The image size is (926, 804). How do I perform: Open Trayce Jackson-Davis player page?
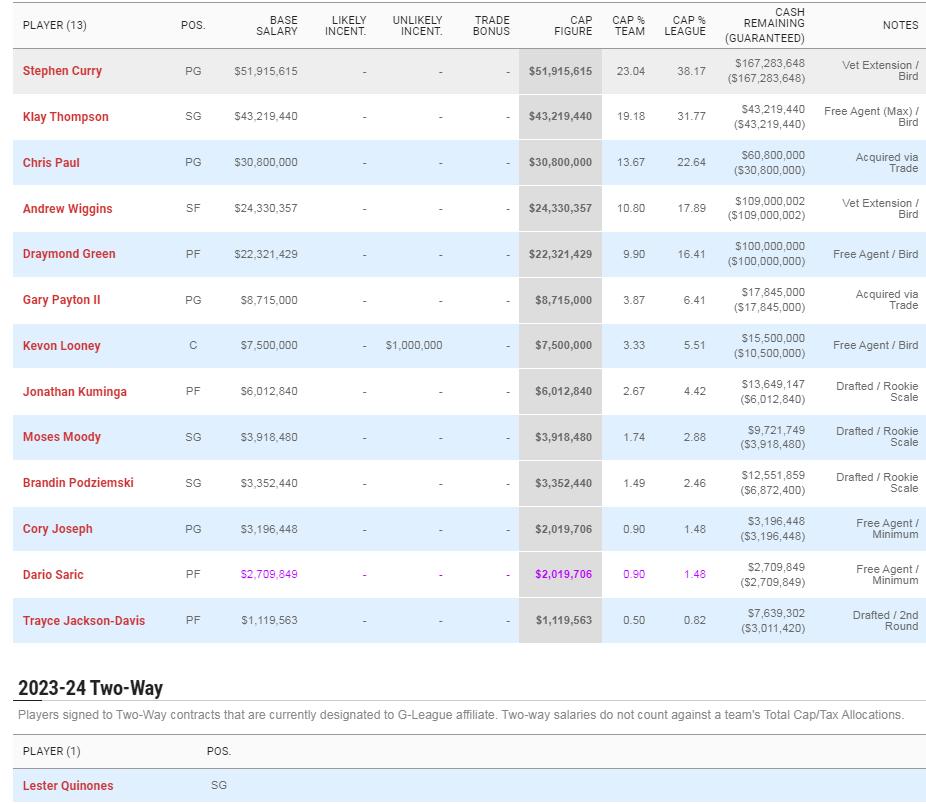pyautogui.click(x=83, y=621)
